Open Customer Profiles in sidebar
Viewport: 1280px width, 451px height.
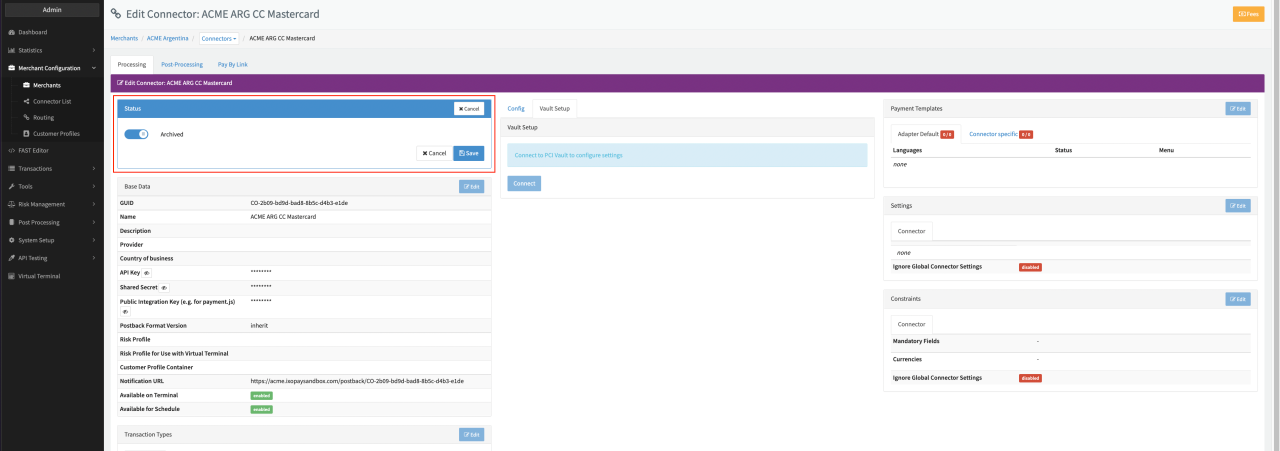click(x=56, y=133)
